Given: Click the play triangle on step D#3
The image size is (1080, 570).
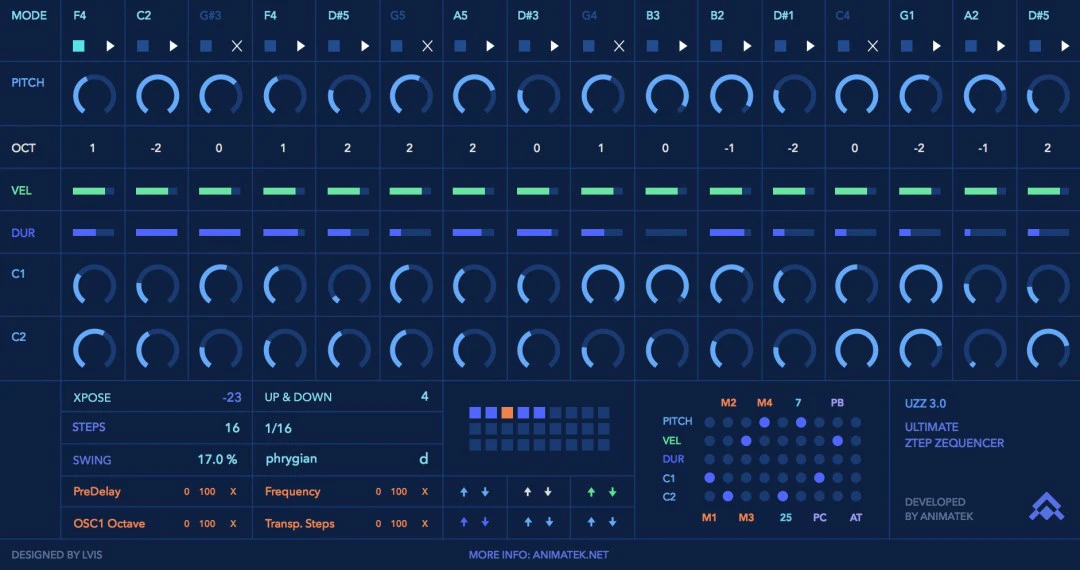Looking at the screenshot, I should (x=554, y=46).
